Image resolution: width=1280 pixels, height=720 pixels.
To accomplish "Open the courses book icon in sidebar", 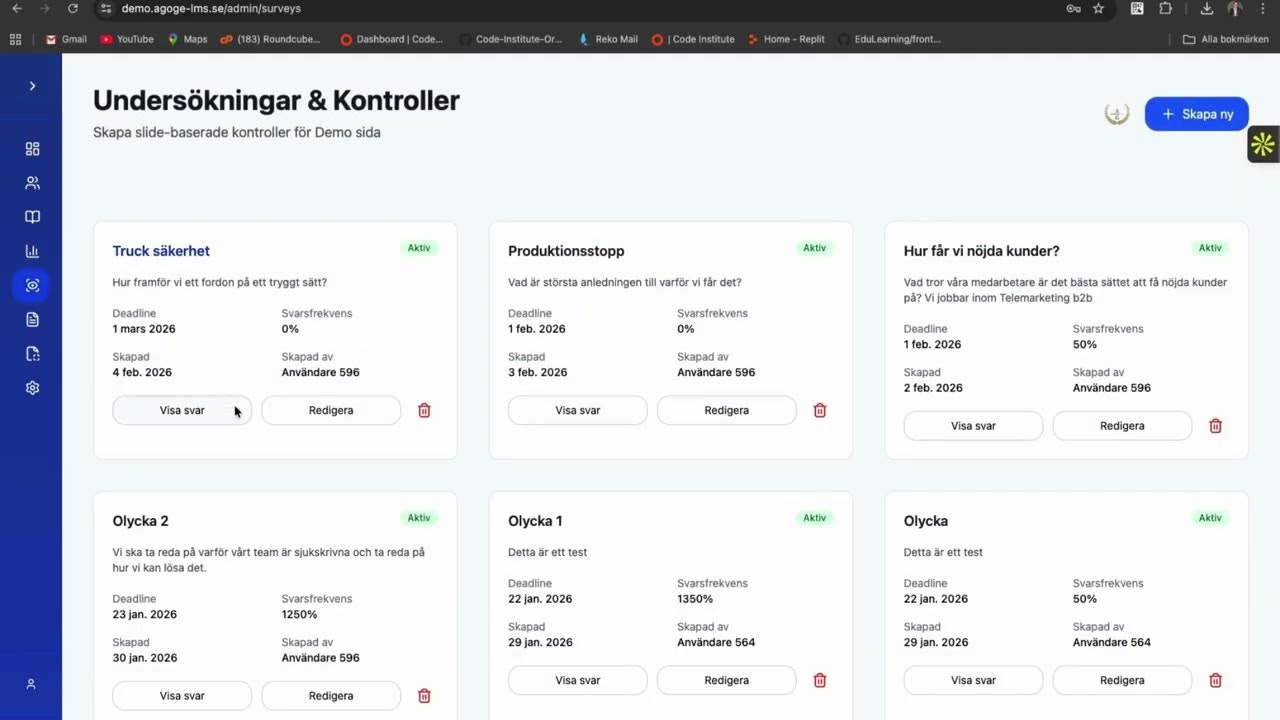I will coord(32,217).
